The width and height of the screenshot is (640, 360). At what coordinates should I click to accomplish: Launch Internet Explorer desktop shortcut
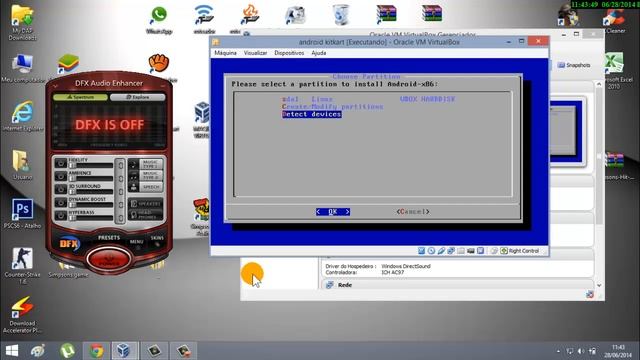coord(23,116)
